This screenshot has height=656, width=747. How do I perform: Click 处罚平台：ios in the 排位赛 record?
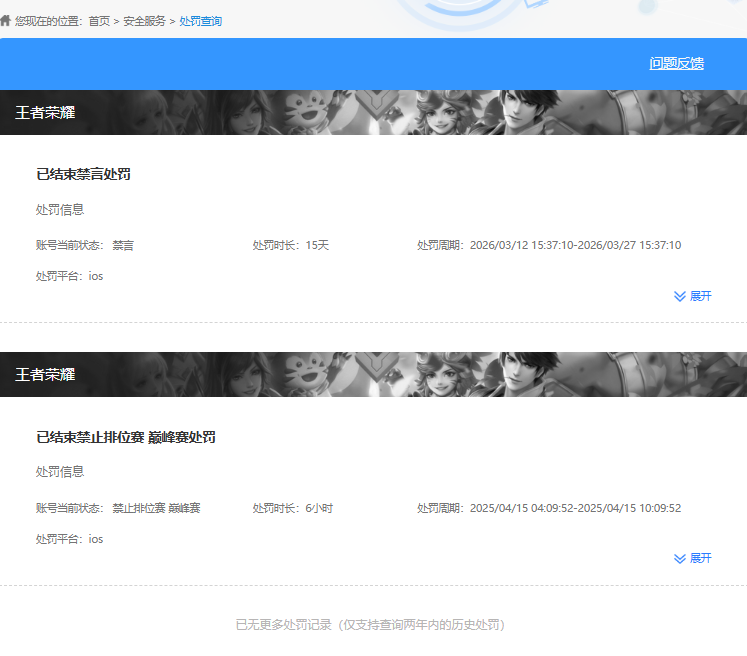click(70, 539)
